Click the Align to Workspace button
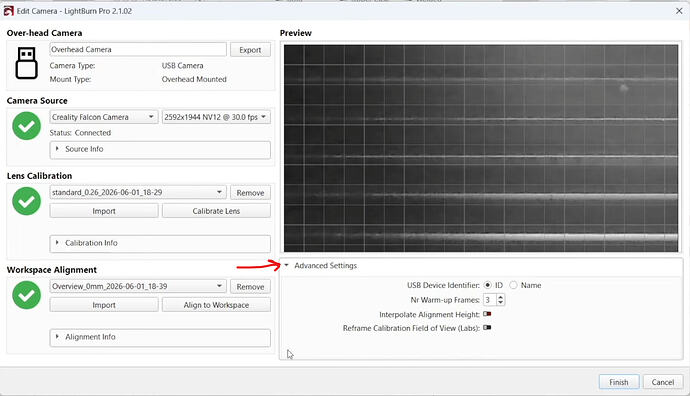690x396 pixels. click(x=216, y=305)
